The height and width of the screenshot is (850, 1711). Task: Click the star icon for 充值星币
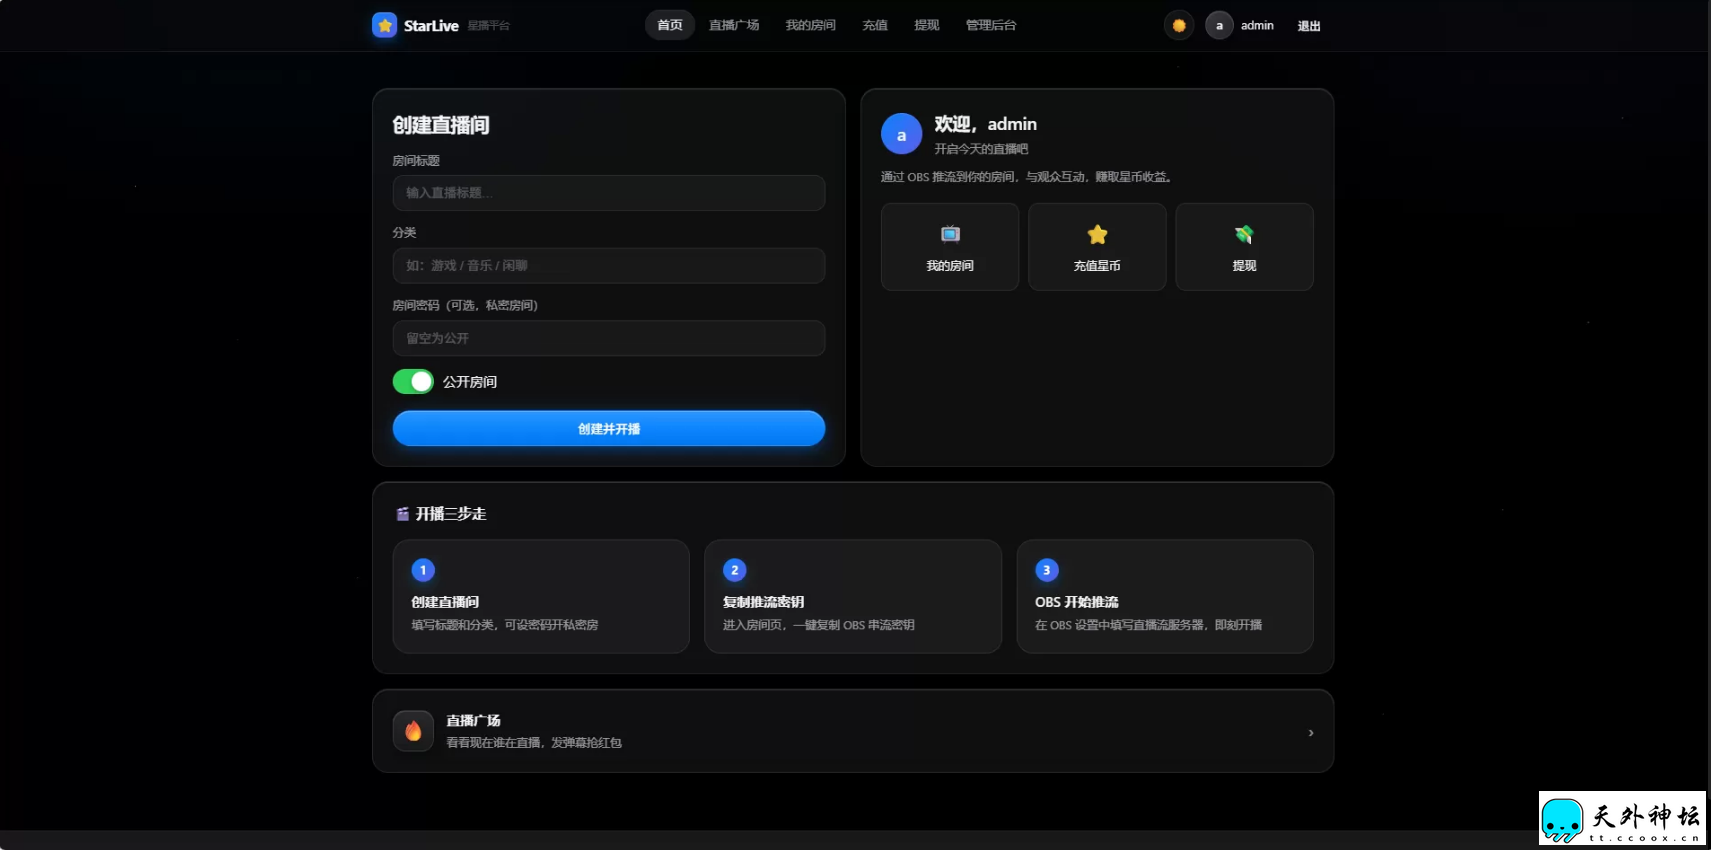[x=1097, y=234]
